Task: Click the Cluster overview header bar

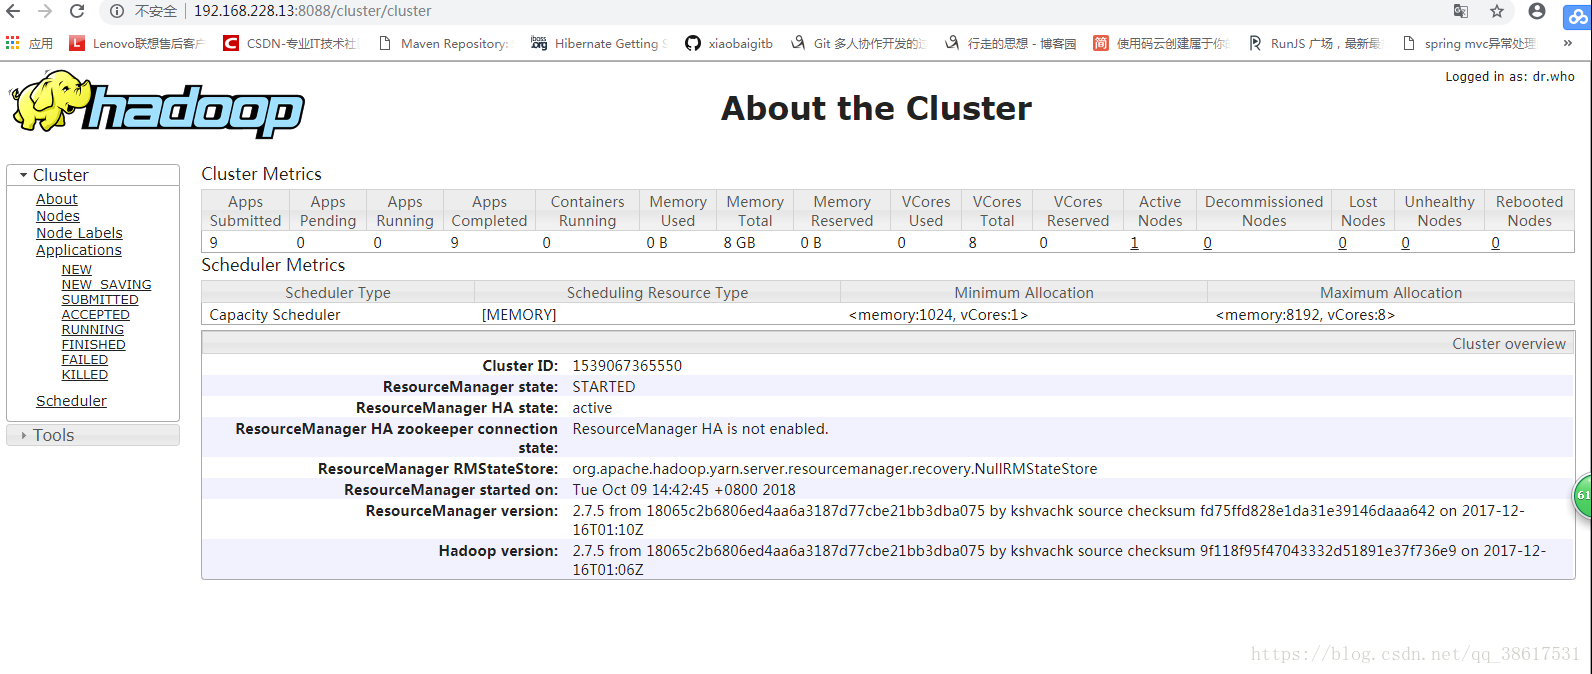Action: [888, 343]
